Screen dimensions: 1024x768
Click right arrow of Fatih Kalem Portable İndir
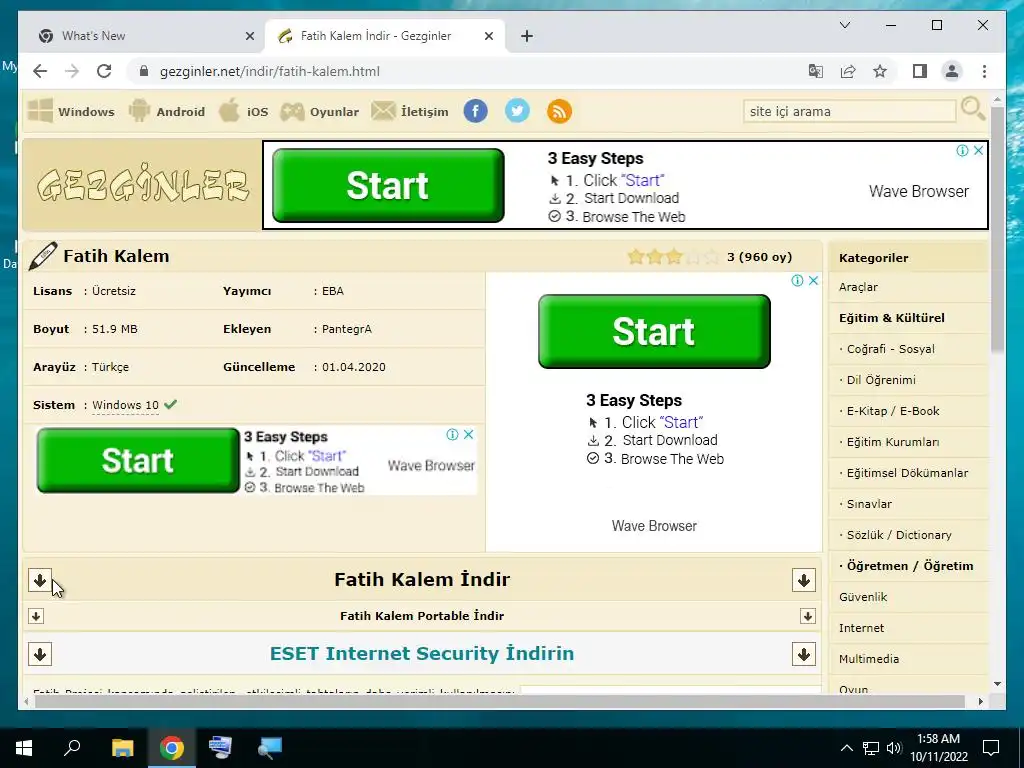[x=808, y=616]
